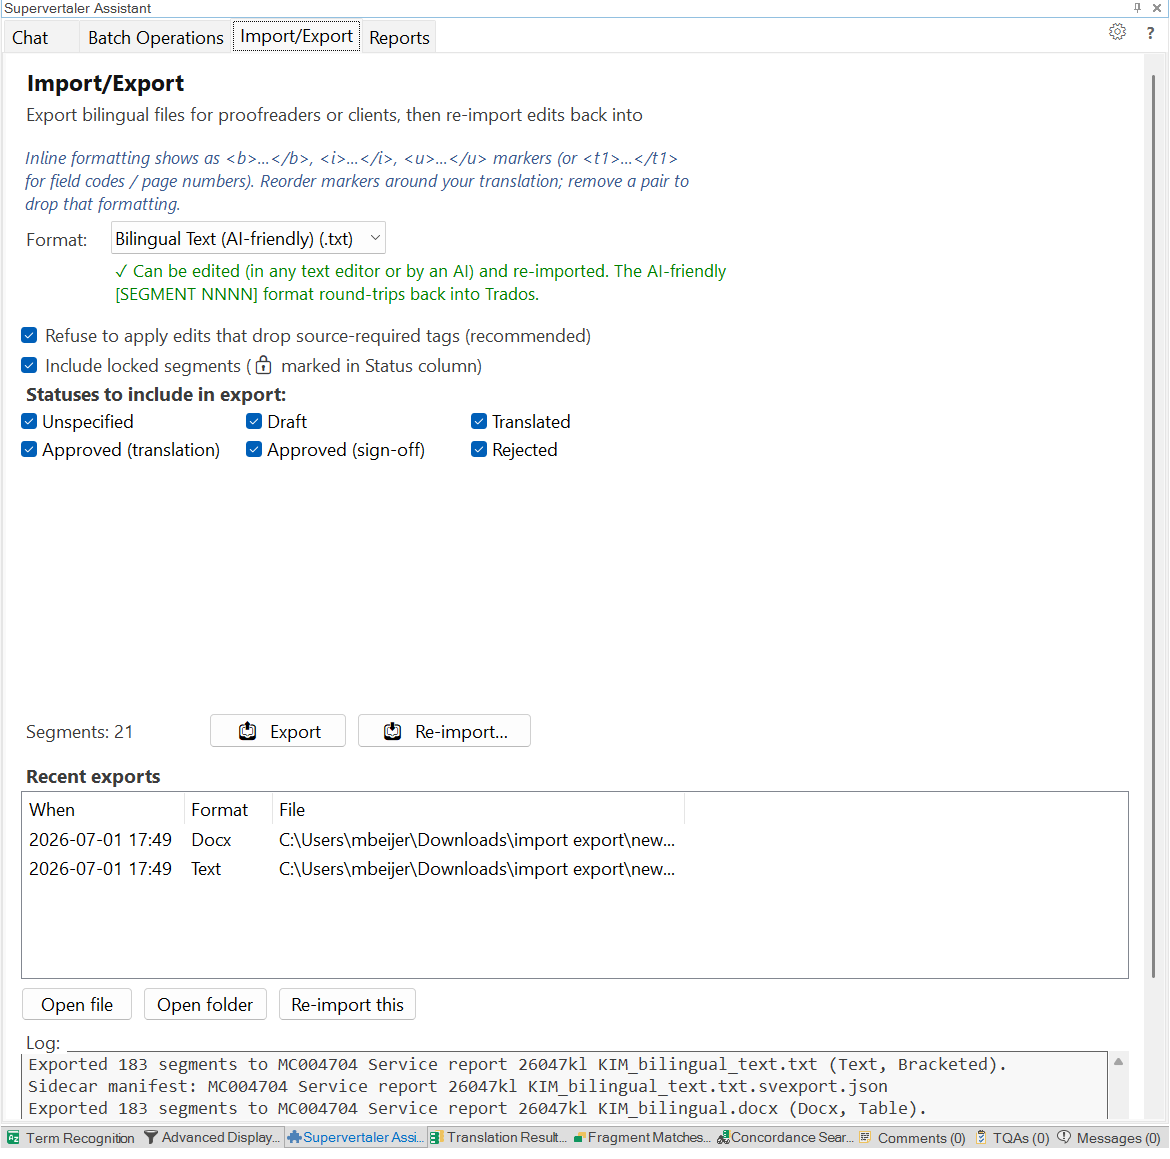
Task: Switch to the Reports tab
Action: point(399,37)
